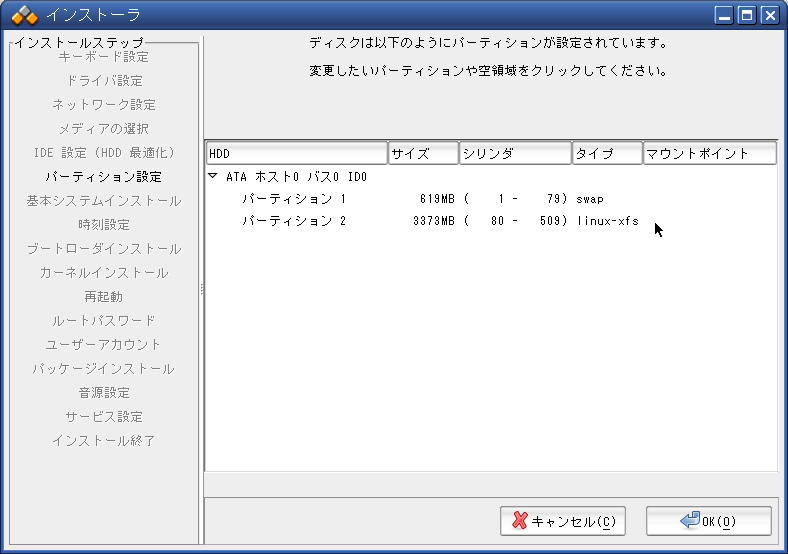Screen dimensions: 788x554
Task: Click the installer logo icon in title bar
Action: pyautogui.click(x=24, y=15)
